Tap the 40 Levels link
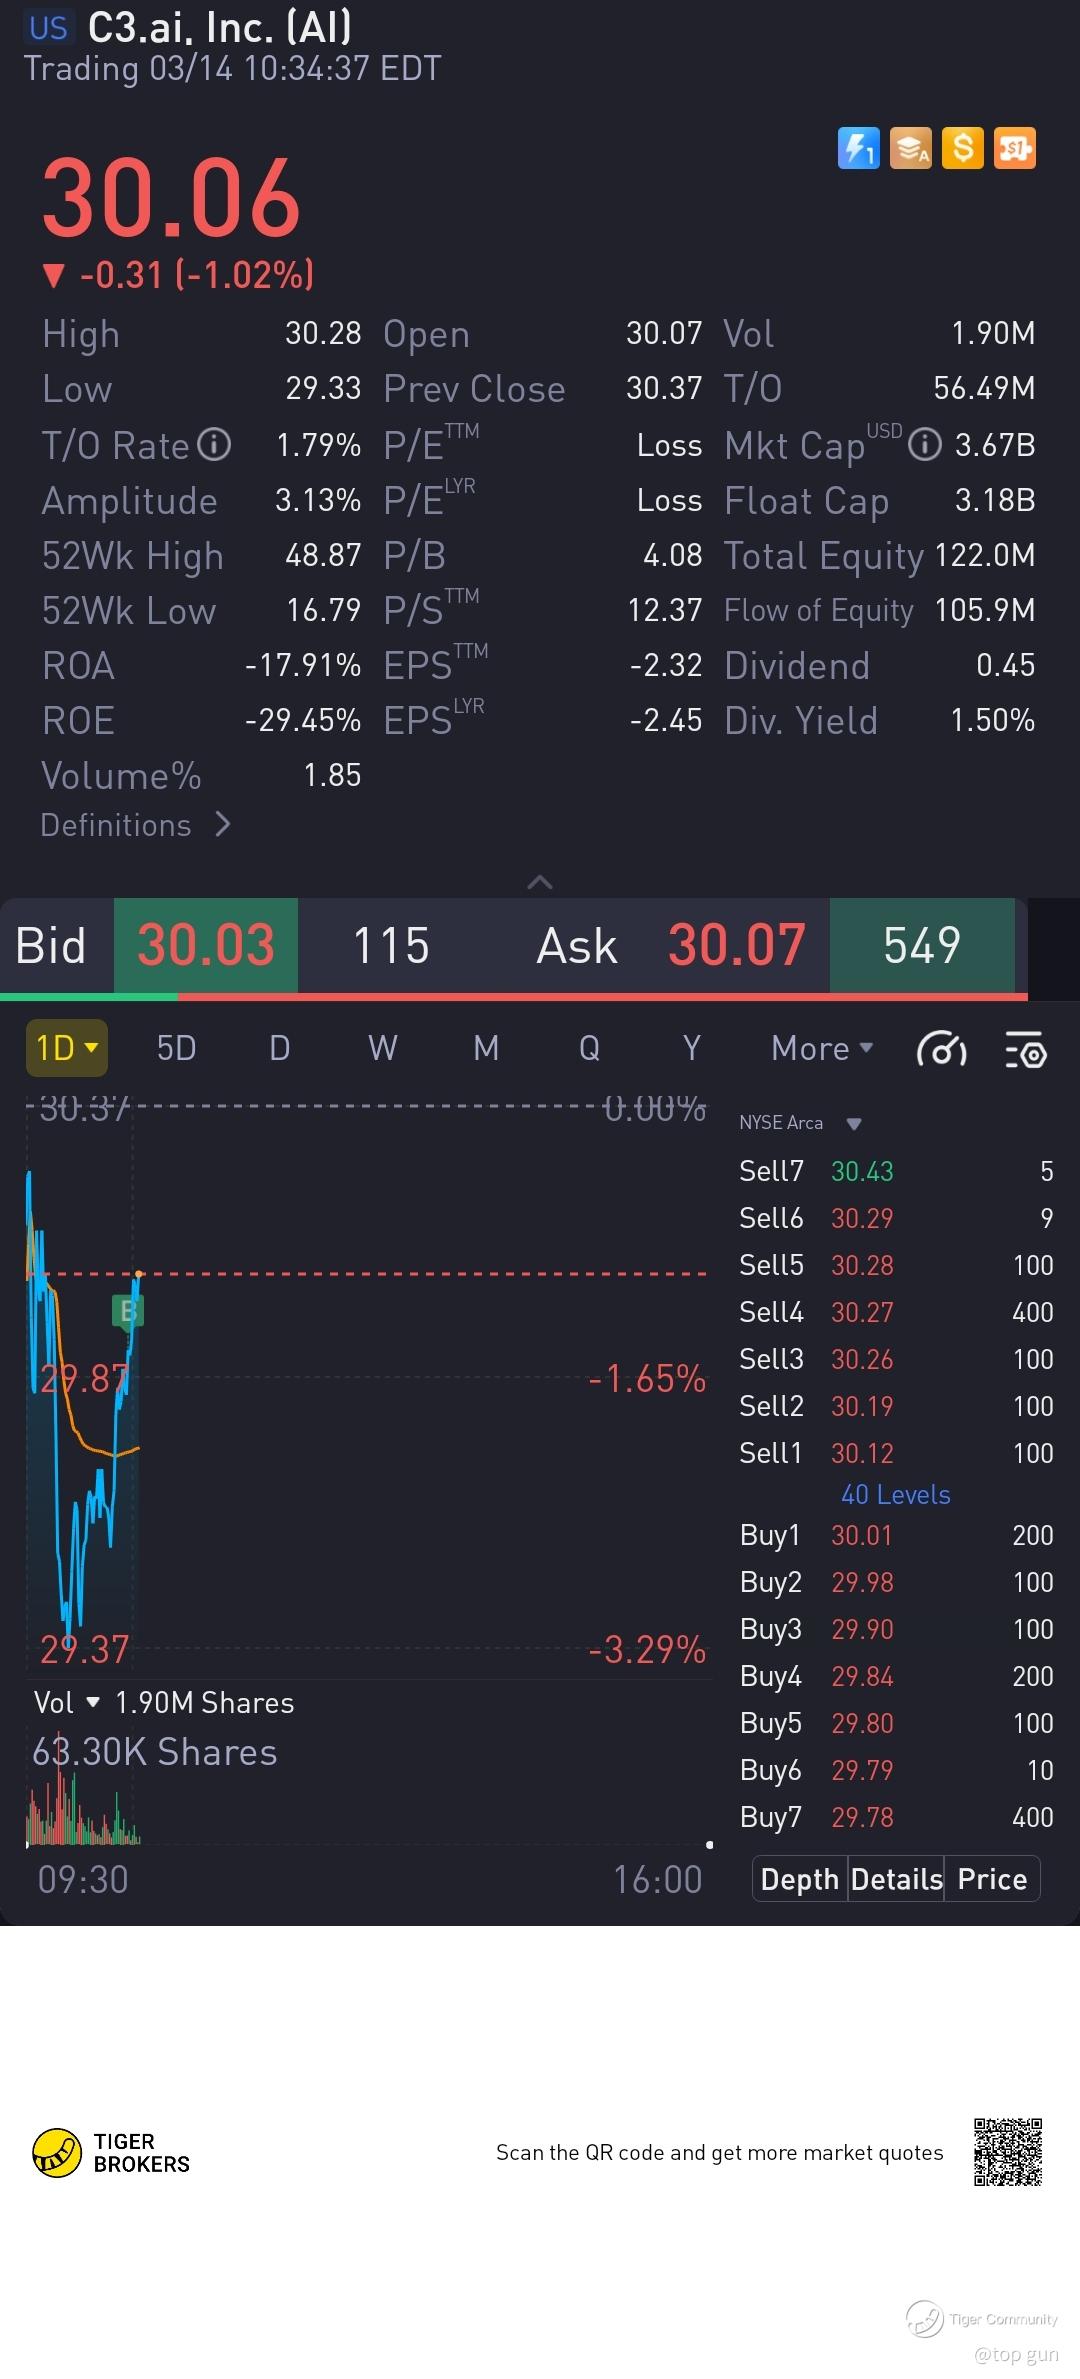1080x2379 pixels. [x=895, y=1494]
